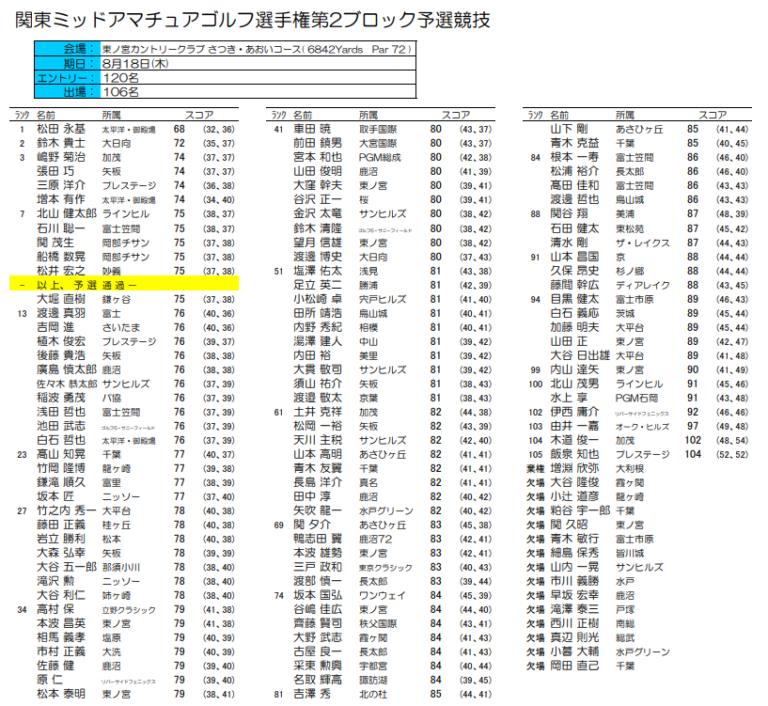The height and width of the screenshot is (706, 768).
Task: Click the 会場 label cell
Action: click(x=66, y=48)
